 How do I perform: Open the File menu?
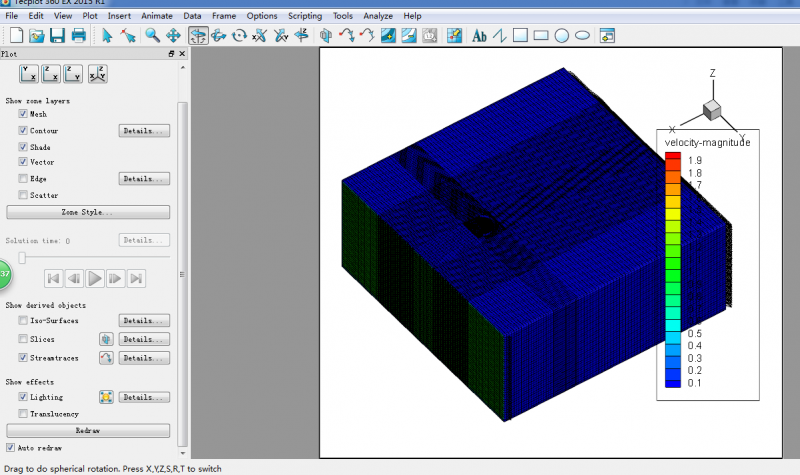tap(12, 16)
